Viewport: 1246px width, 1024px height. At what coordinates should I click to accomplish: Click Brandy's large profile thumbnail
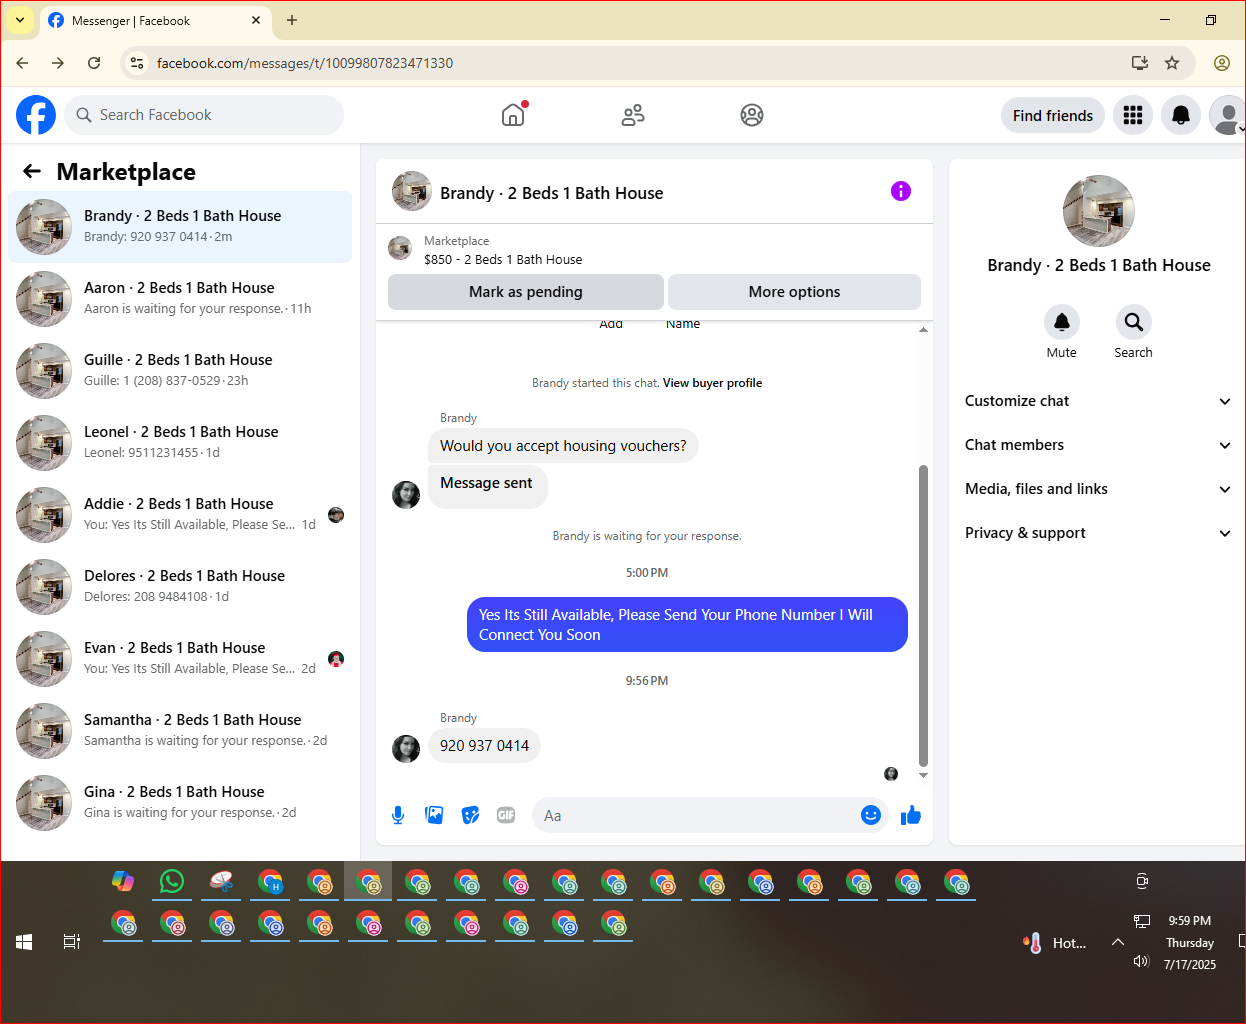[x=1099, y=211]
